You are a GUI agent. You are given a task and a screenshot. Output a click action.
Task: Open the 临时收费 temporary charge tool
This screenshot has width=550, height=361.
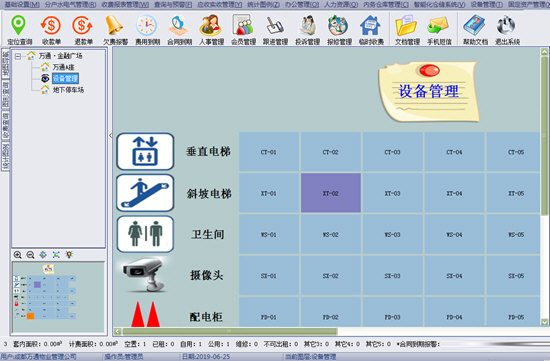pyautogui.click(x=371, y=30)
